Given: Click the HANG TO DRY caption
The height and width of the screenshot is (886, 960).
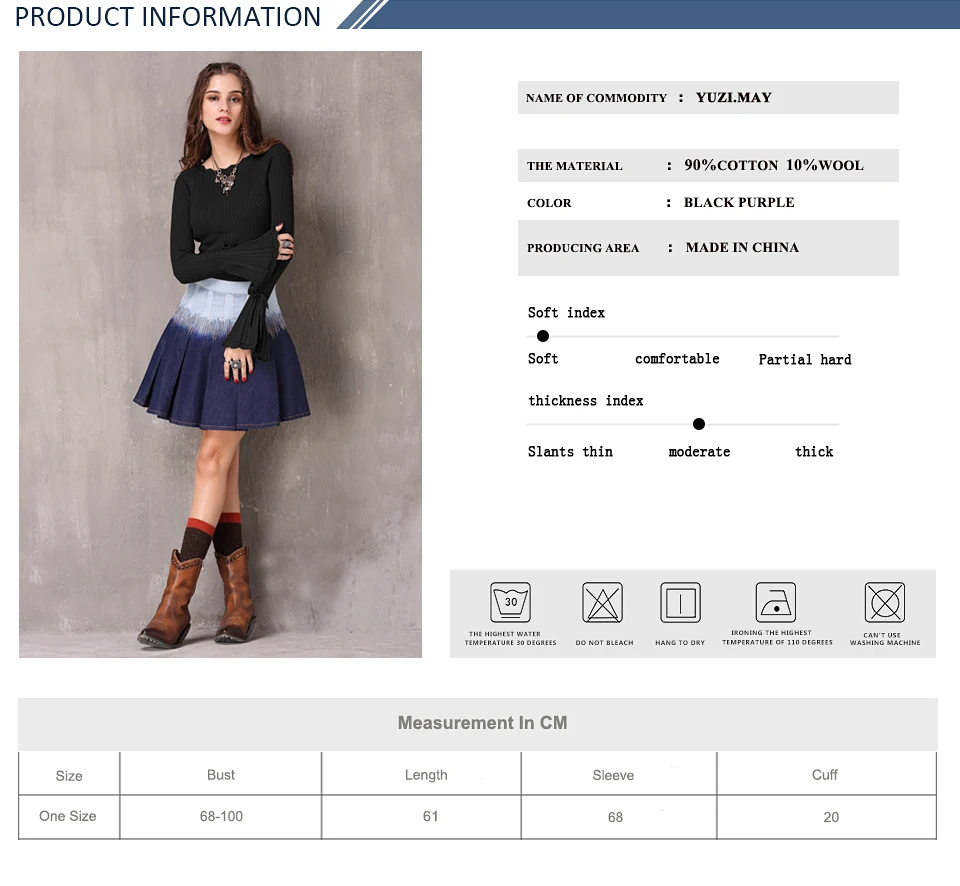Looking at the screenshot, I should point(680,643).
